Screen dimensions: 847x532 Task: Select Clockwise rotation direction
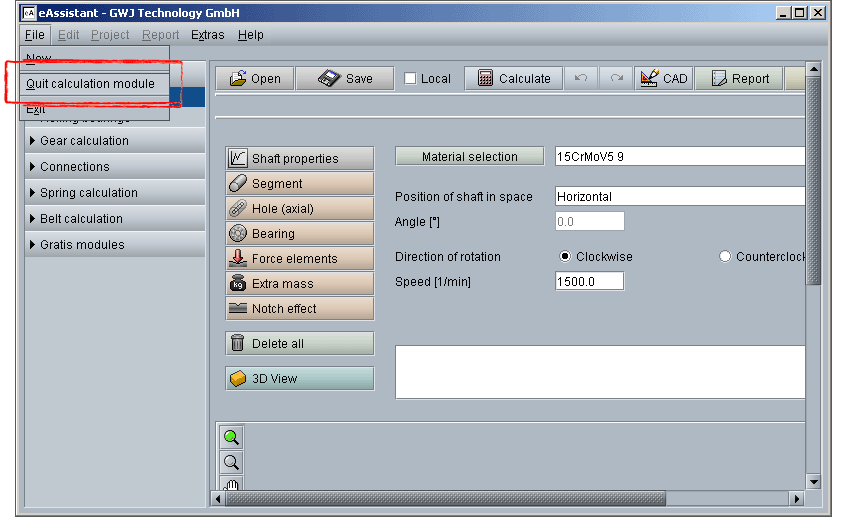click(x=565, y=257)
